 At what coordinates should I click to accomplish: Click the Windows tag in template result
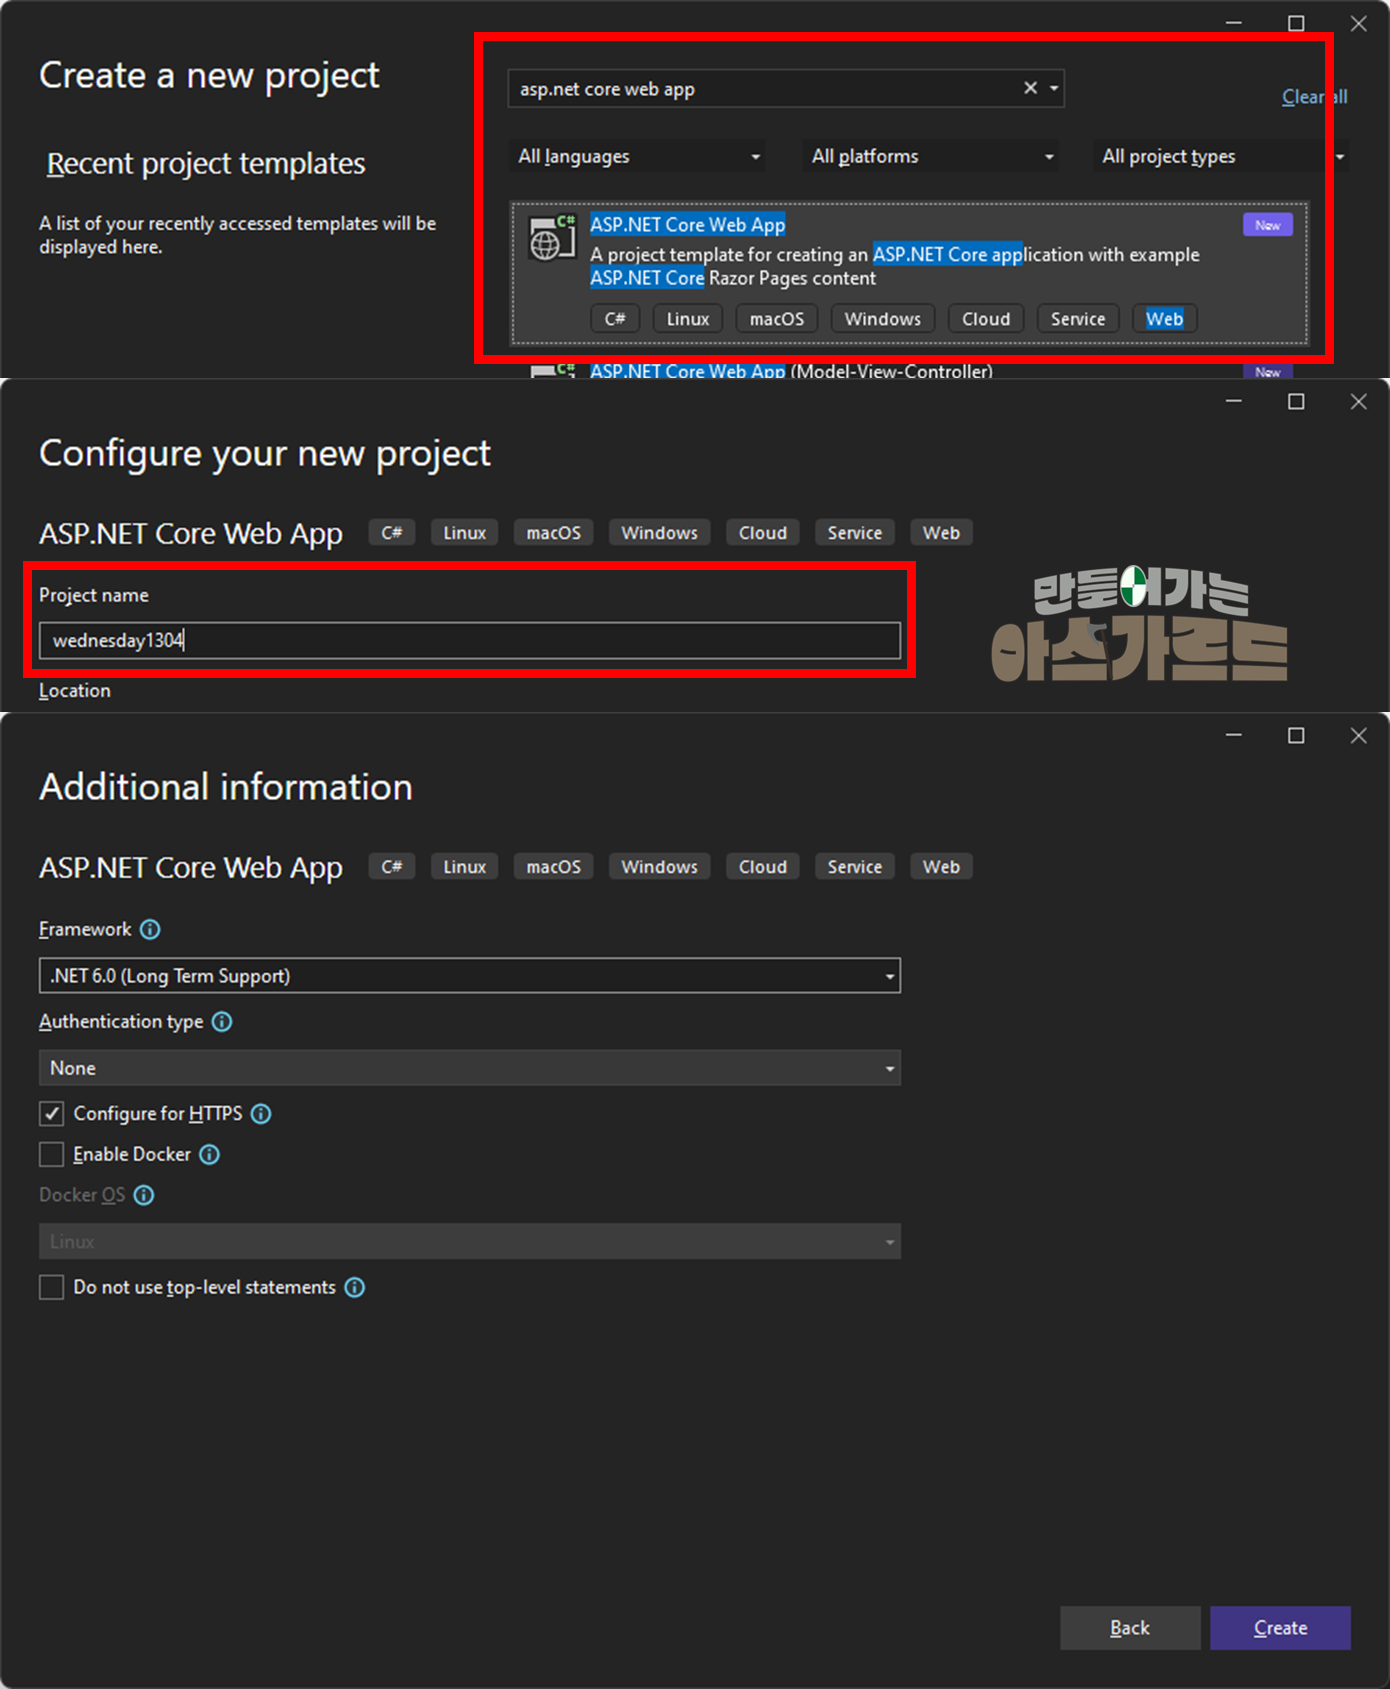883,319
